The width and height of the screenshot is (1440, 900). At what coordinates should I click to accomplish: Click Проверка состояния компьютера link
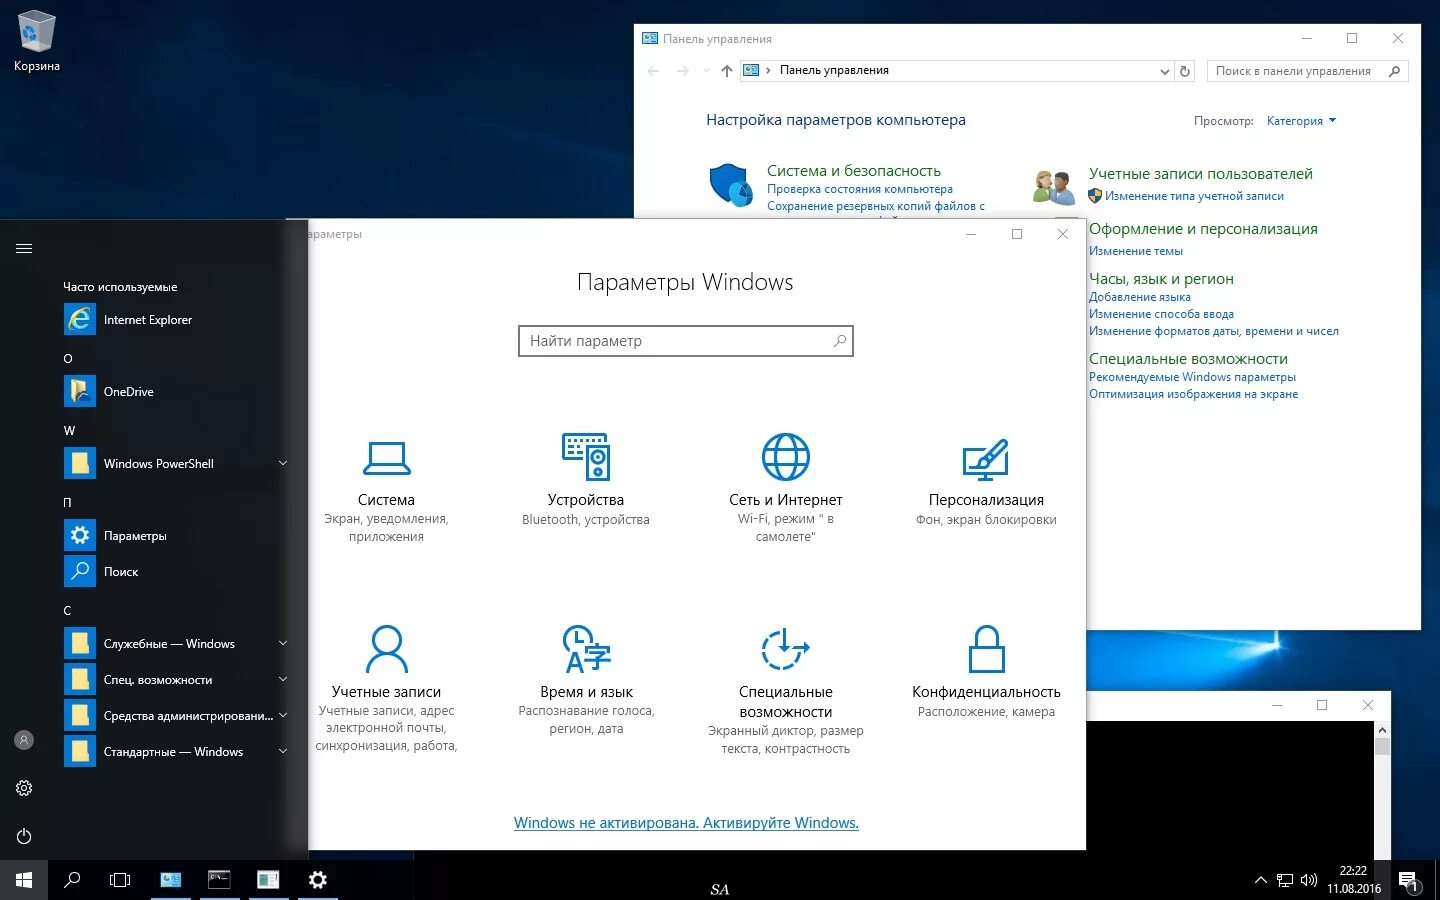(x=859, y=189)
